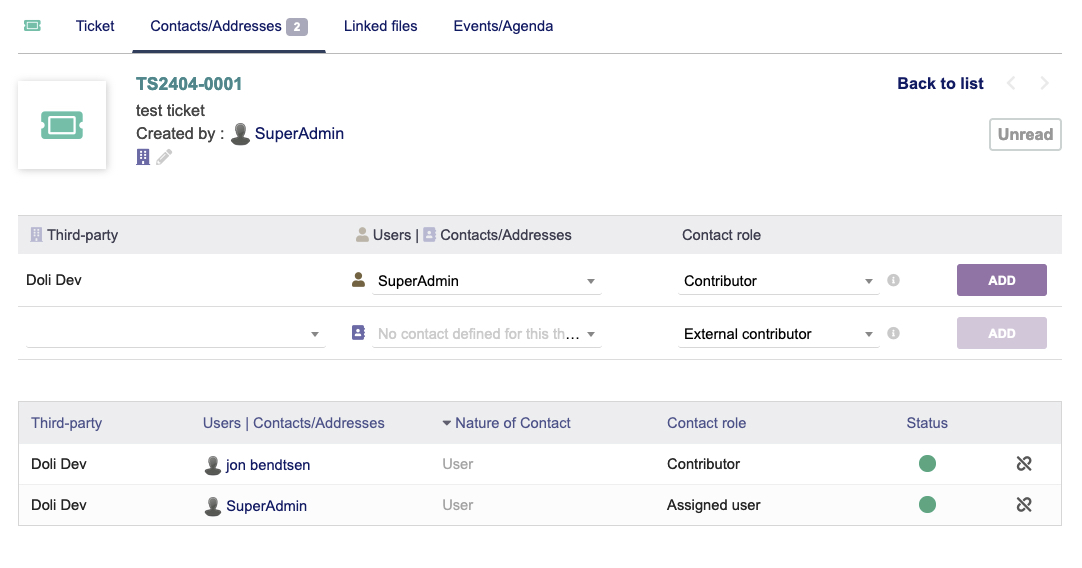
Task: Open the External contributor role dropdown
Action: pos(778,334)
